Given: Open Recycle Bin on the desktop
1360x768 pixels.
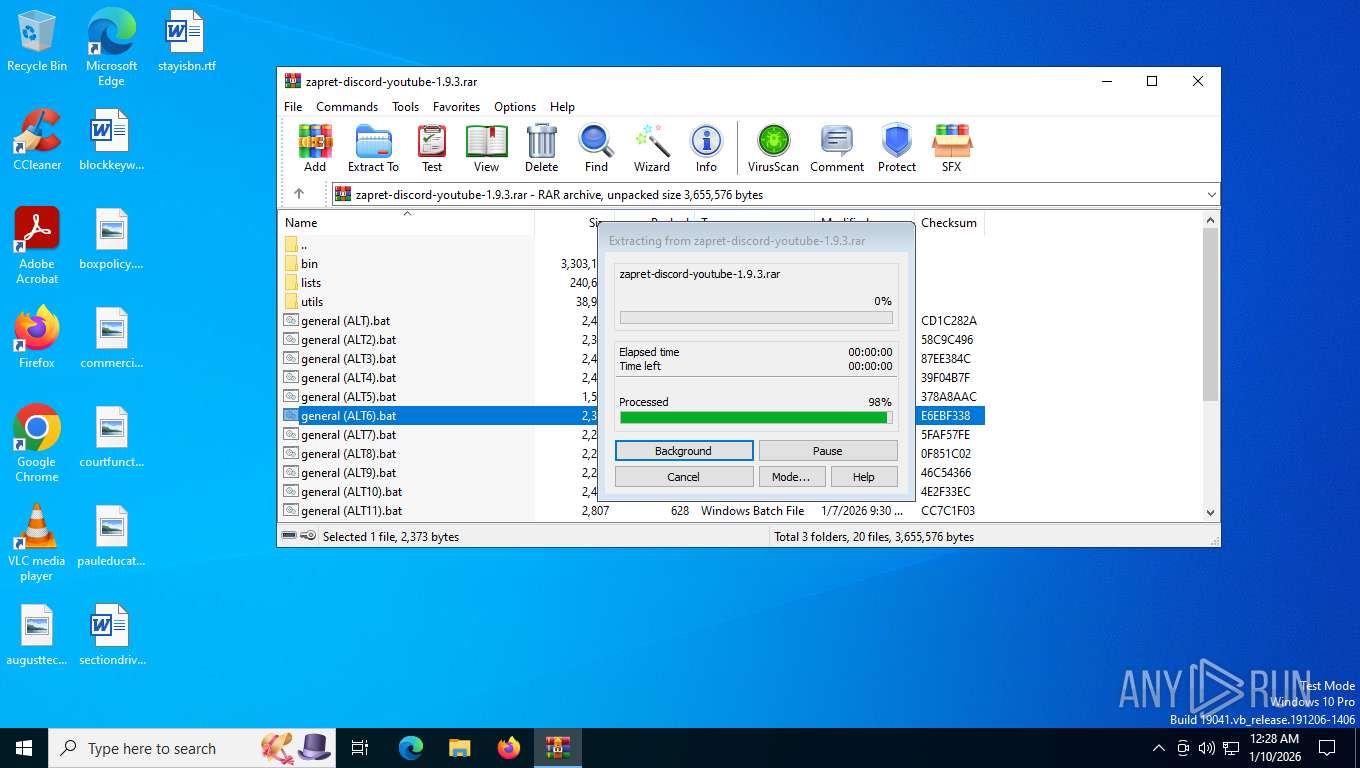Looking at the screenshot, I should point(37,41).
